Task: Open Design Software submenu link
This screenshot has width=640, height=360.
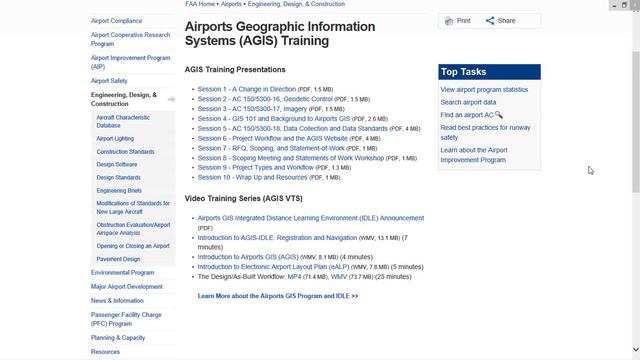Action: point(117,164)
